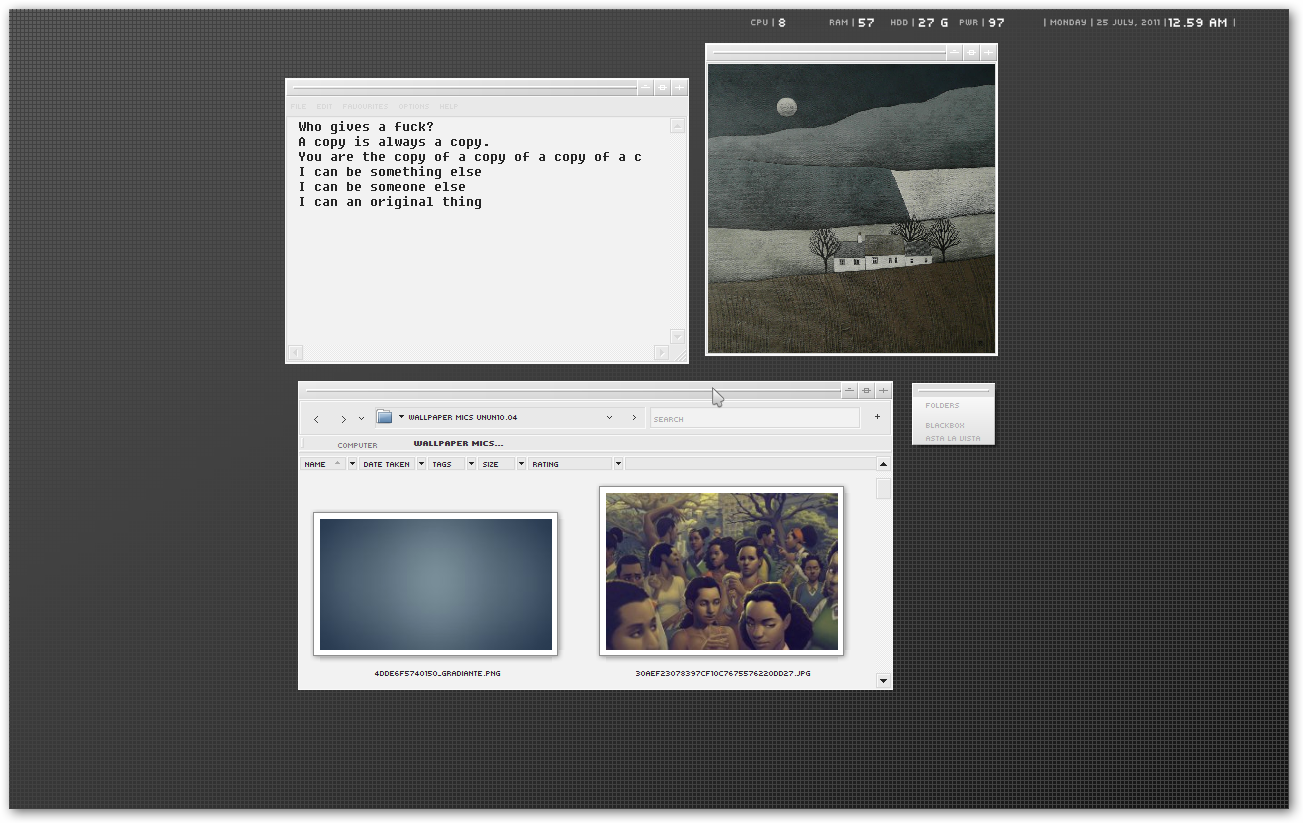Go back in the wallpaper folder window
This screenshot has height=823, width=1303.
point(316,419)
